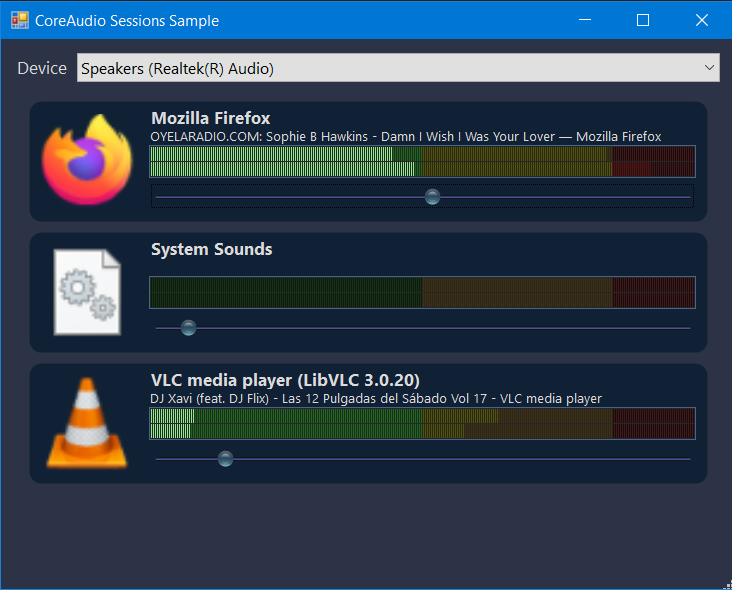The image size is (732, 590).
Task: Click the VLC media player volume slider thumb
Action: 225,459
